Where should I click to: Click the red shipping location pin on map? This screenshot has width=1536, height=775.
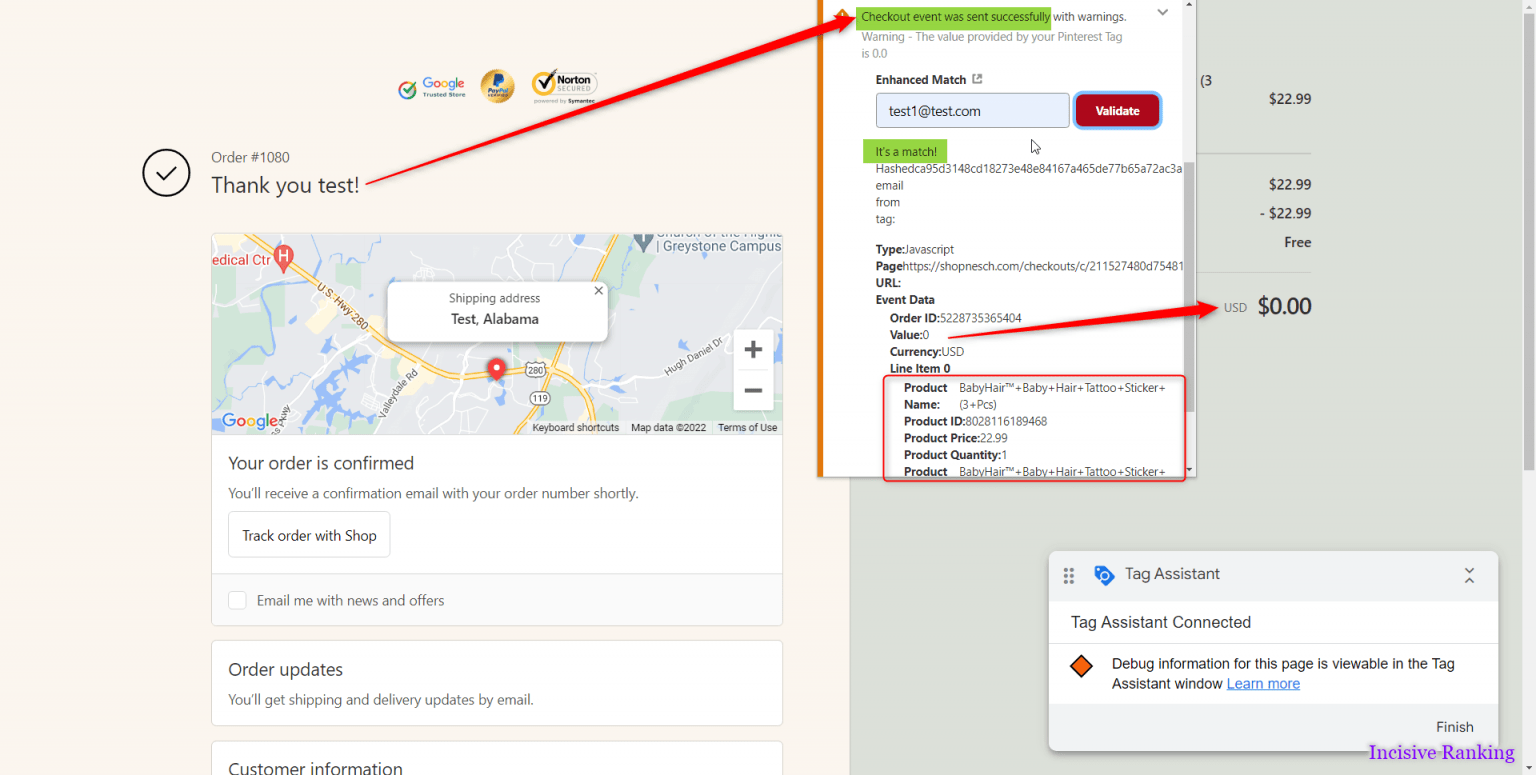click(x=496, y=369)
